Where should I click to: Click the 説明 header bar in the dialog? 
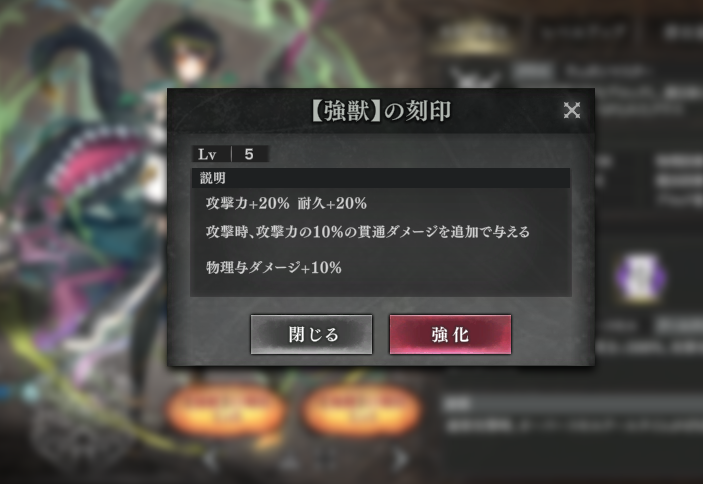tap(381, 178)
